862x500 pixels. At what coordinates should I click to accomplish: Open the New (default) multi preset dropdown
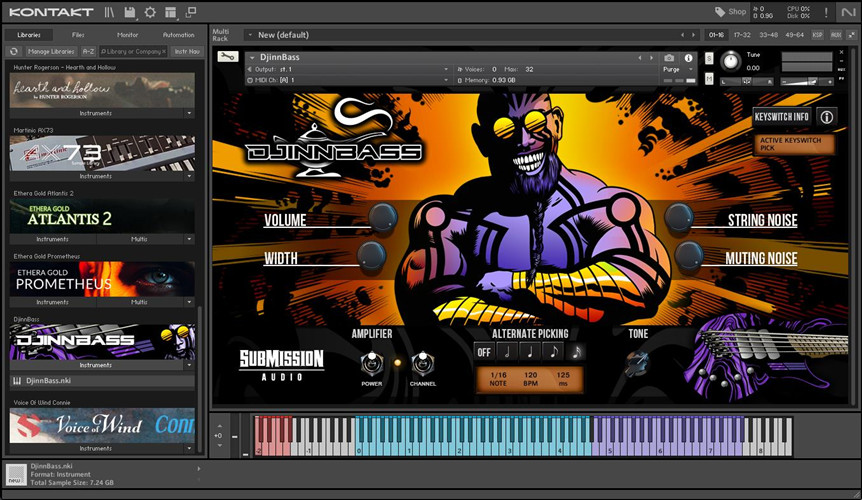(250, 35)
